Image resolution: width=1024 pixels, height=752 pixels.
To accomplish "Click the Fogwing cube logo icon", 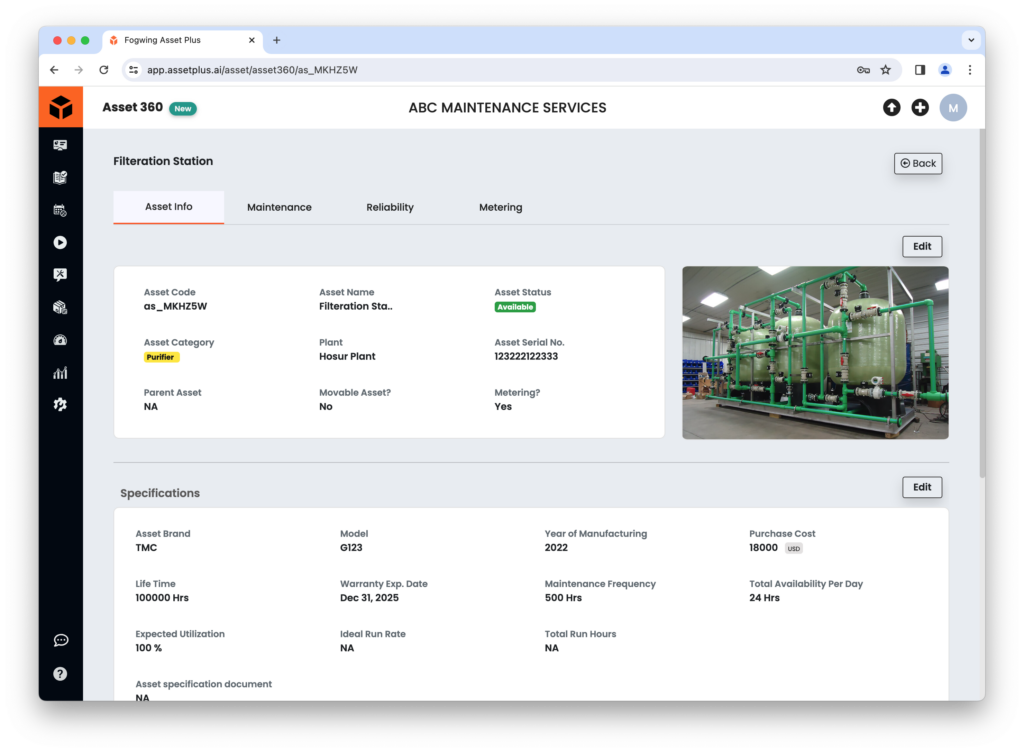I will (x=61, y=107).
